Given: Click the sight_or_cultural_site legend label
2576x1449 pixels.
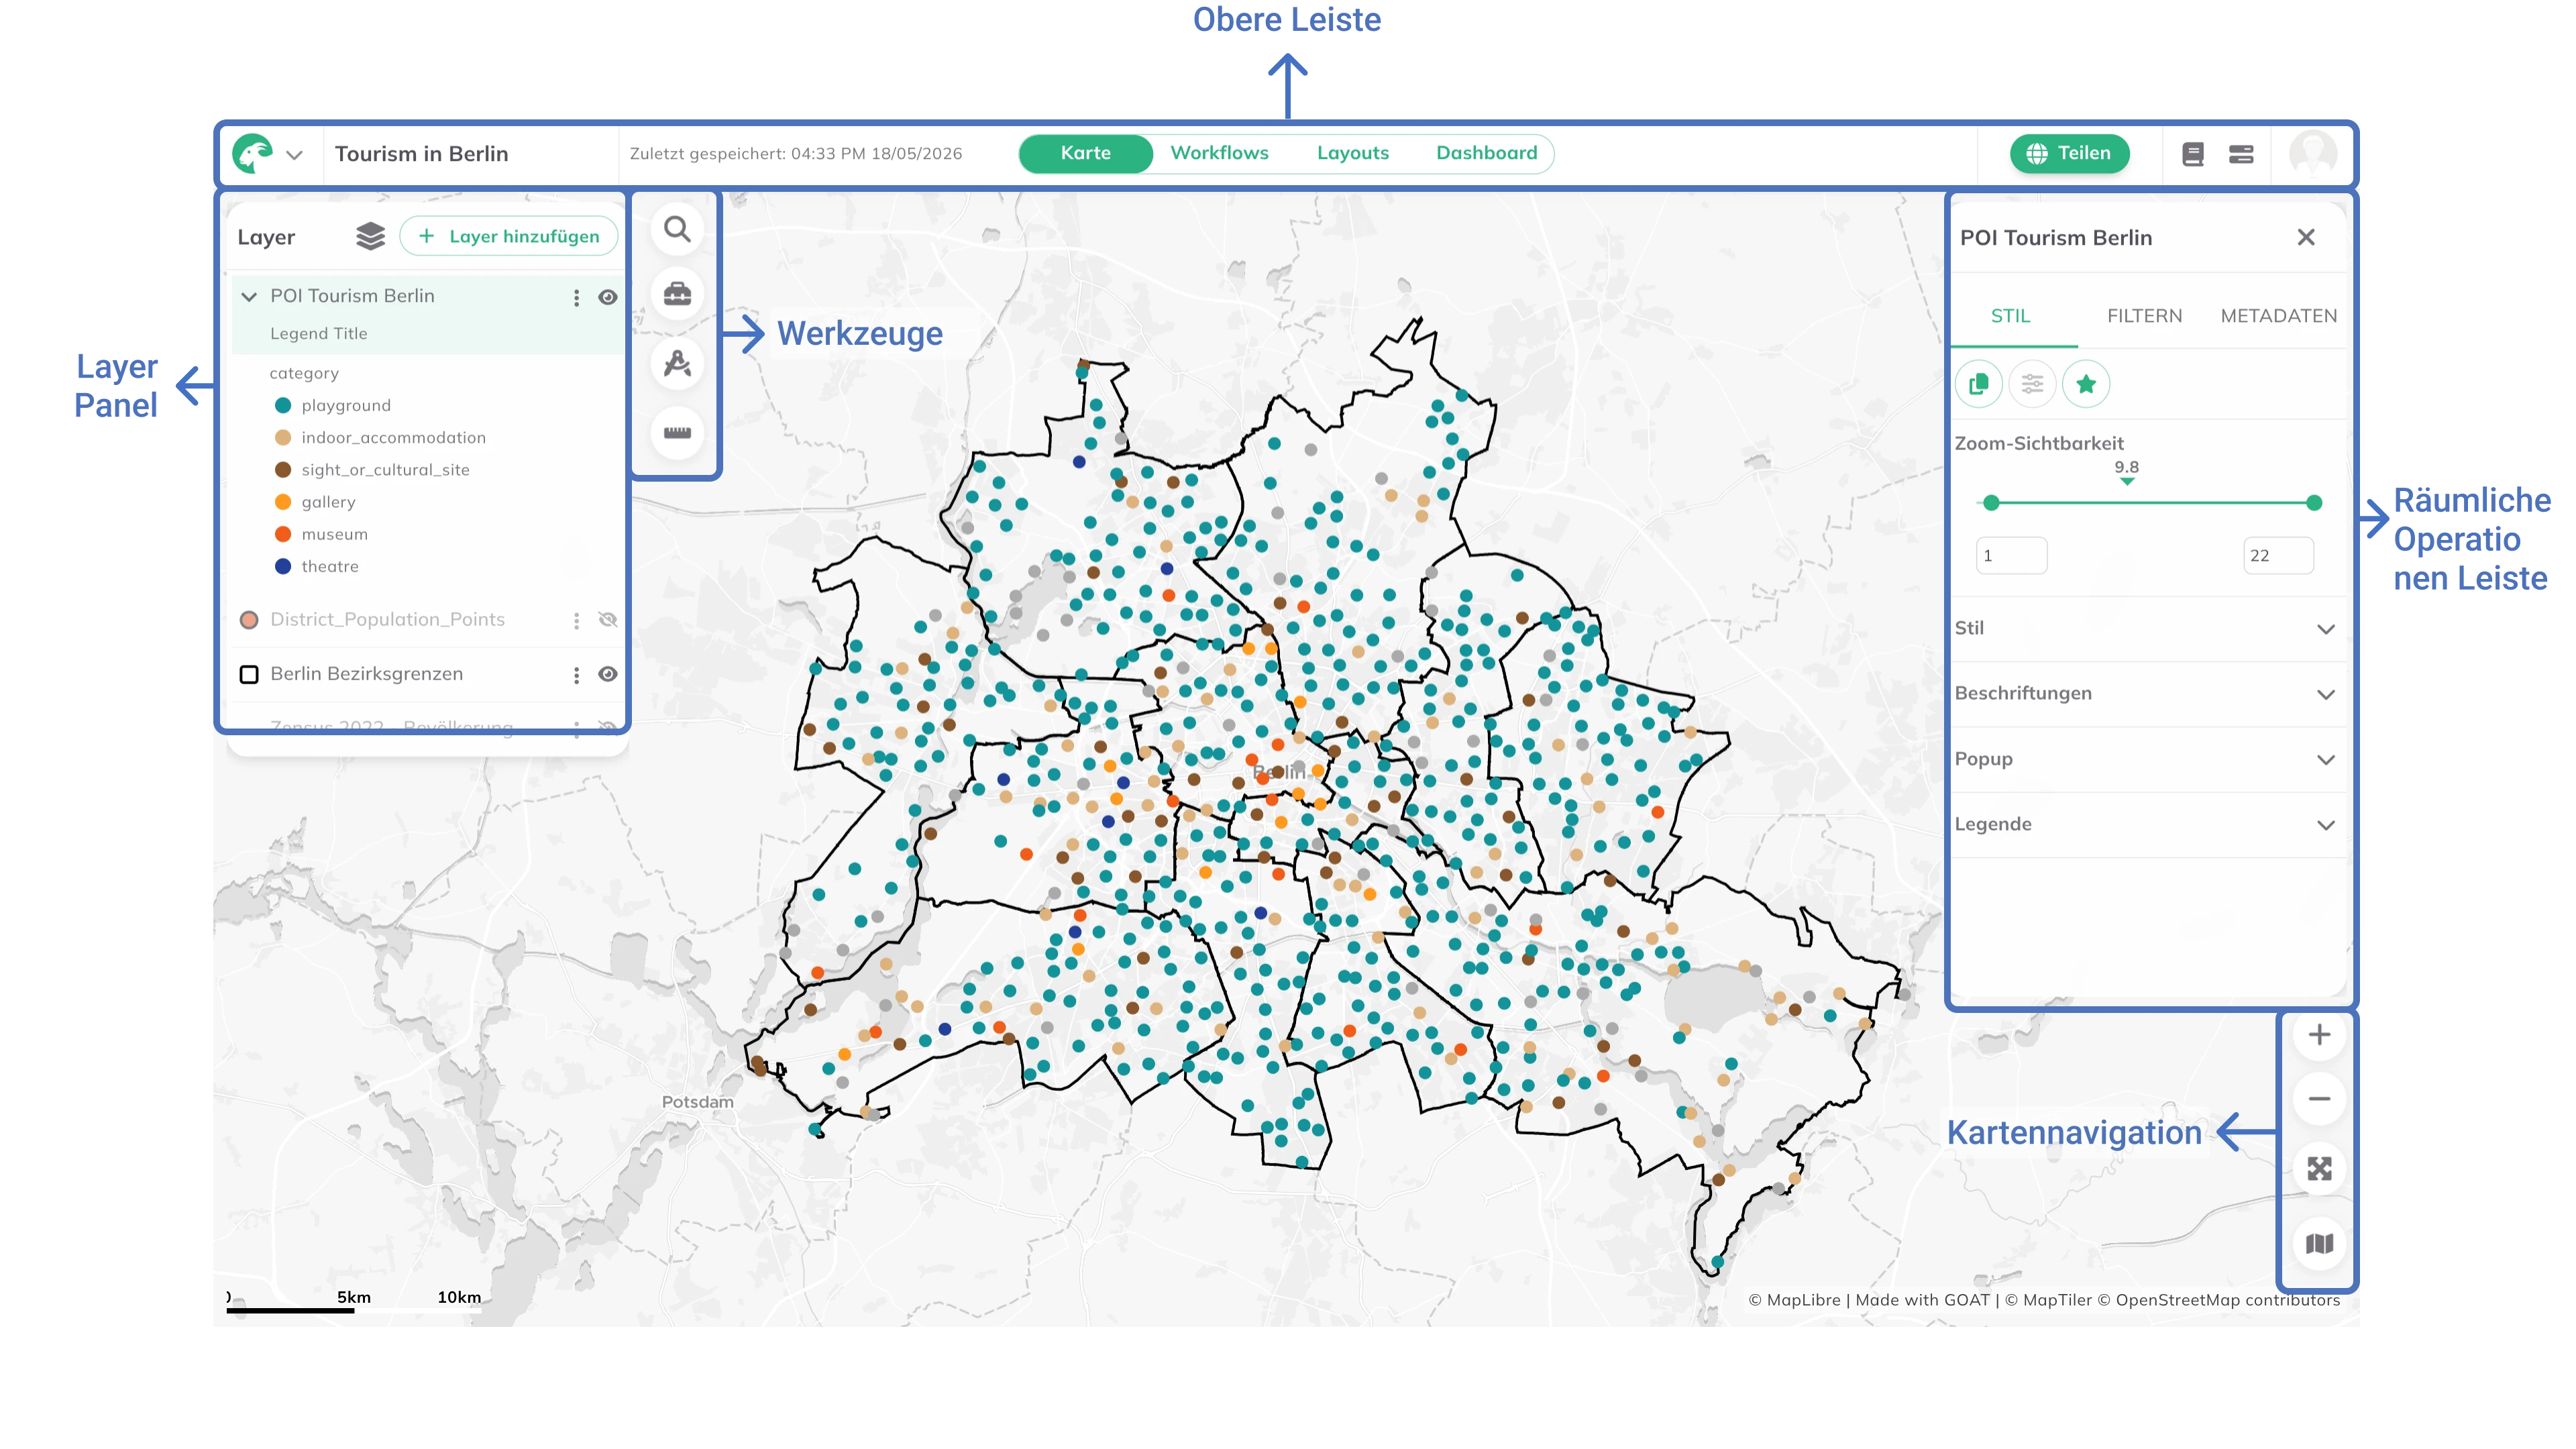Looking at the screenshot, I should [385, 470].
